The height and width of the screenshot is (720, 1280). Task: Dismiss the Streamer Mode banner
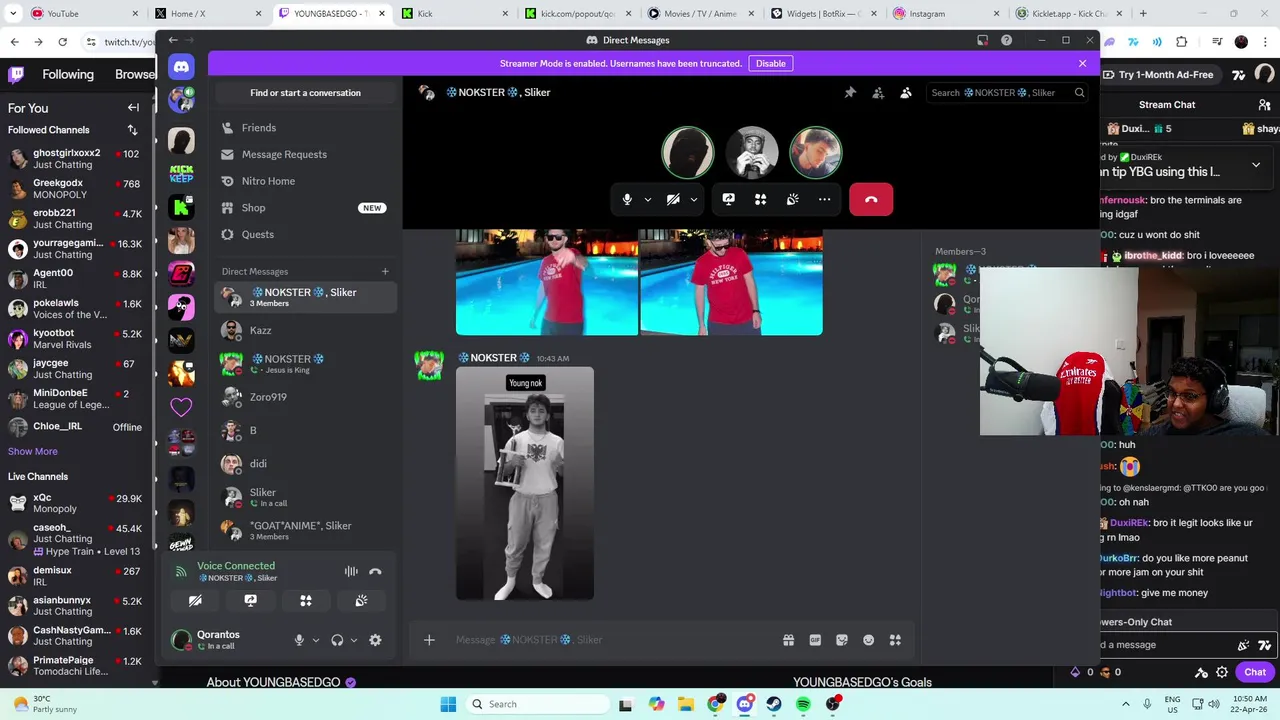pos(1082,63)
